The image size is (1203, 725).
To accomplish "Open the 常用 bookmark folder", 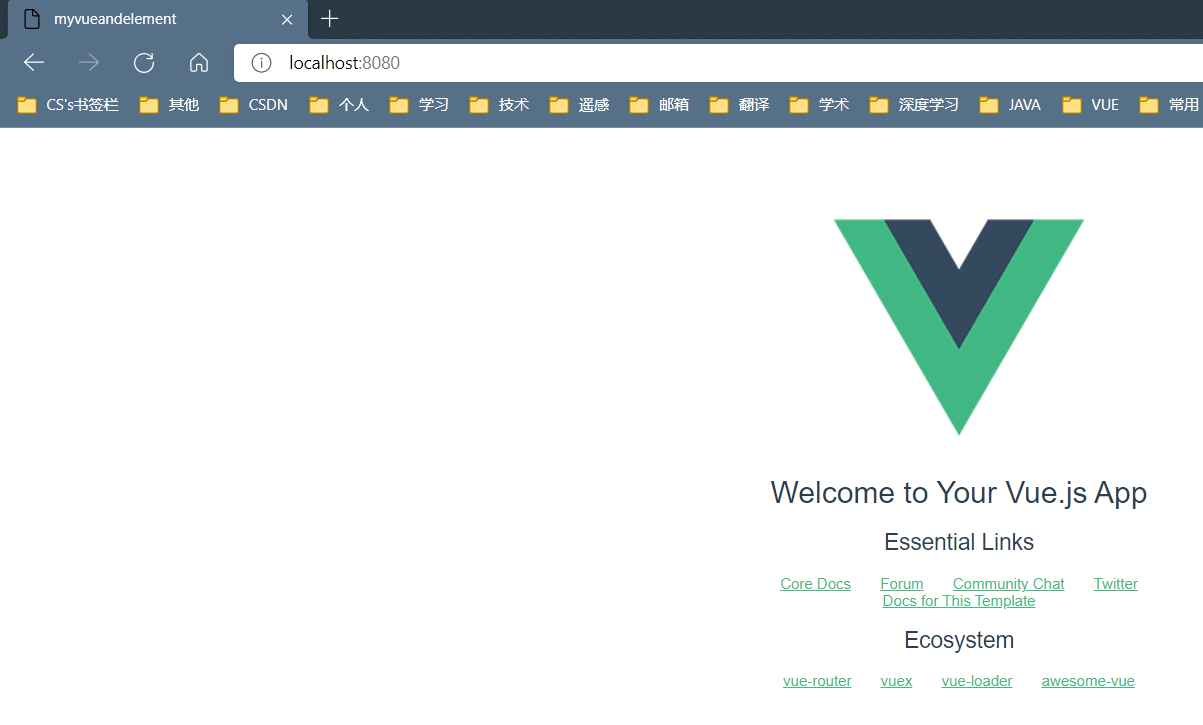I will [x=1169, y=105].
